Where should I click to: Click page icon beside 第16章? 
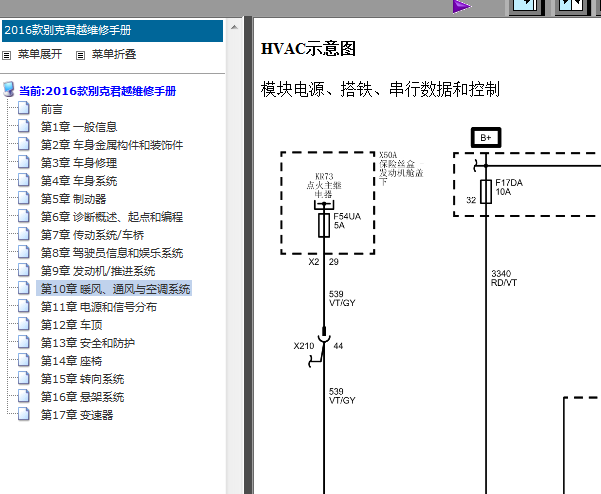(24, 397)
